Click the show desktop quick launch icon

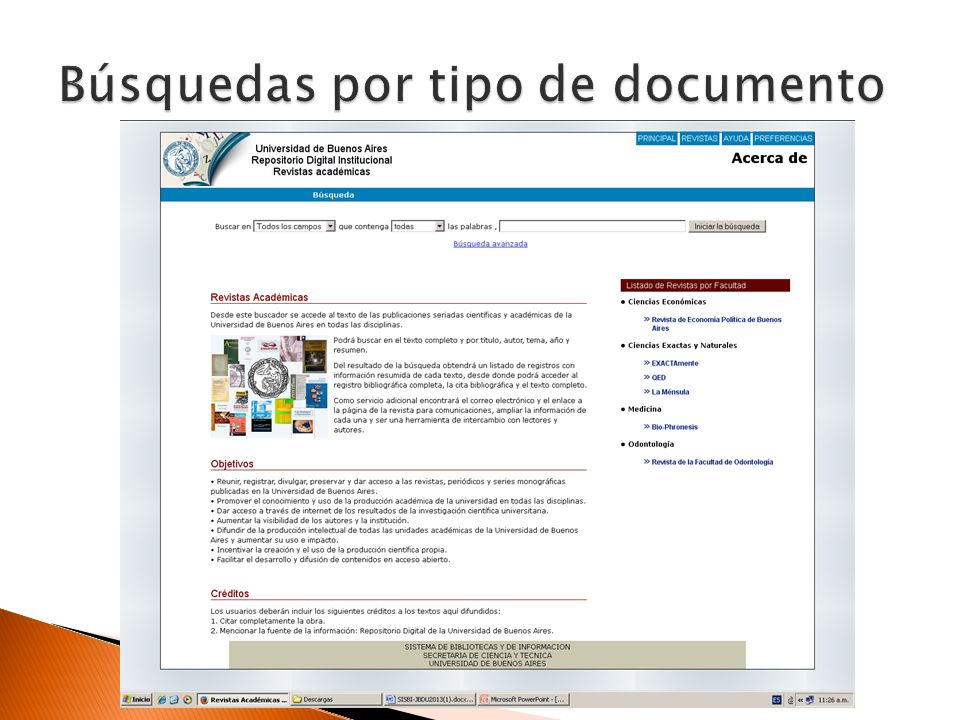click(x=174, y=699)
